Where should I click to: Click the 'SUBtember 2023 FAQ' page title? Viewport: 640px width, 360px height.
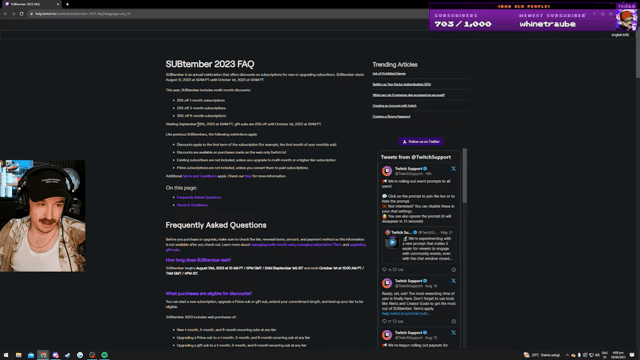[210, 64]
